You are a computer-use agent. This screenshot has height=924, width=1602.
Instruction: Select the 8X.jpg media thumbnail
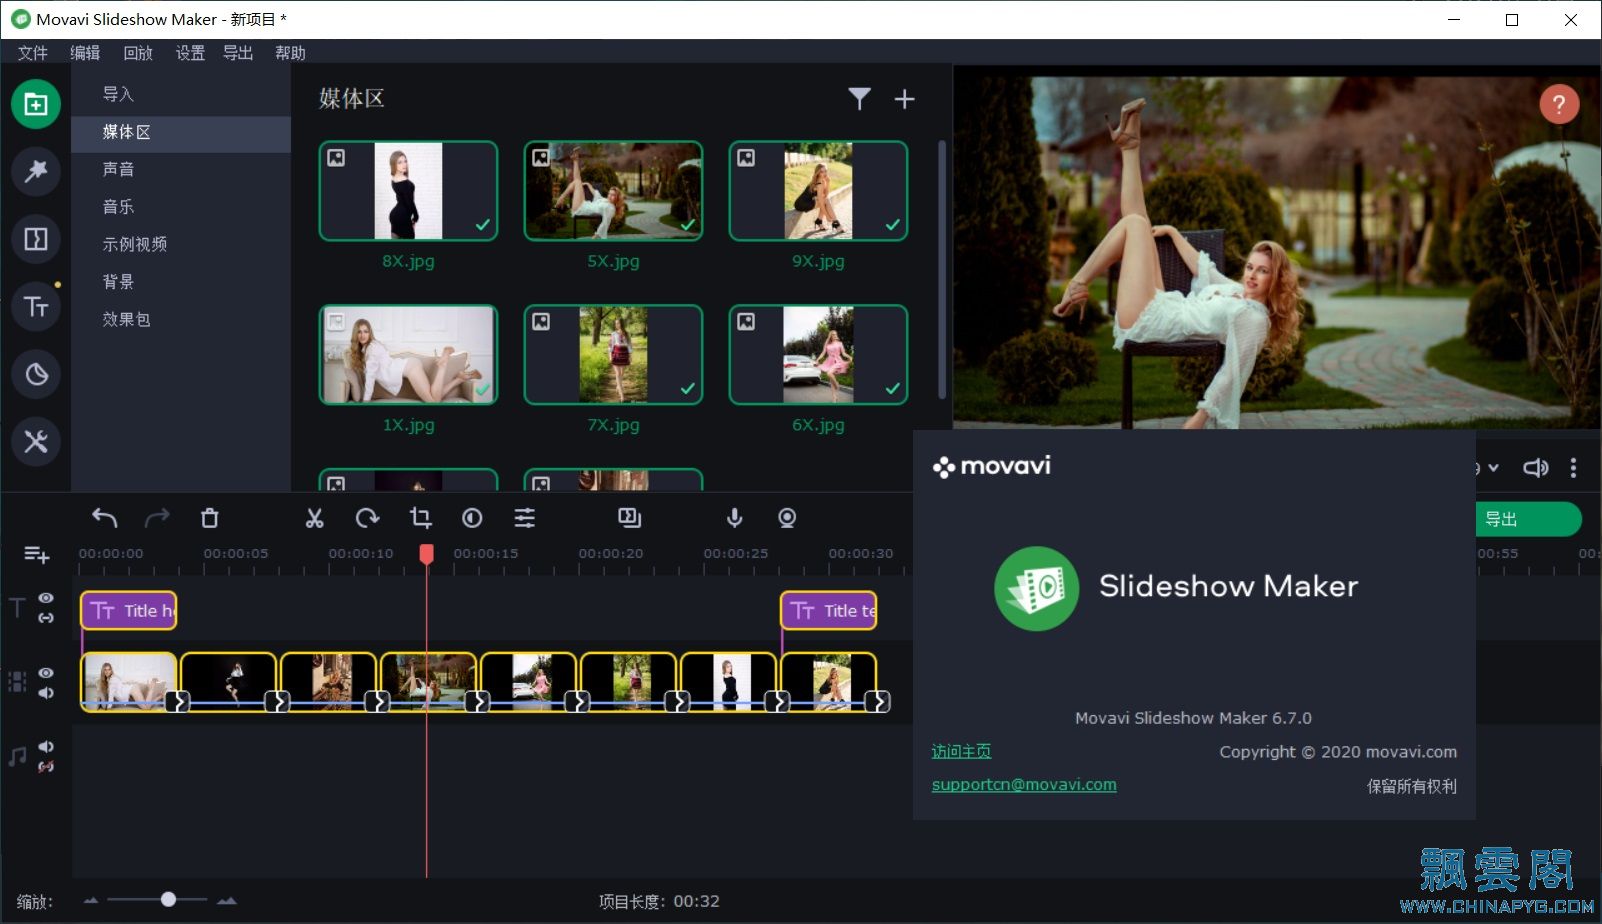[408, 191]
